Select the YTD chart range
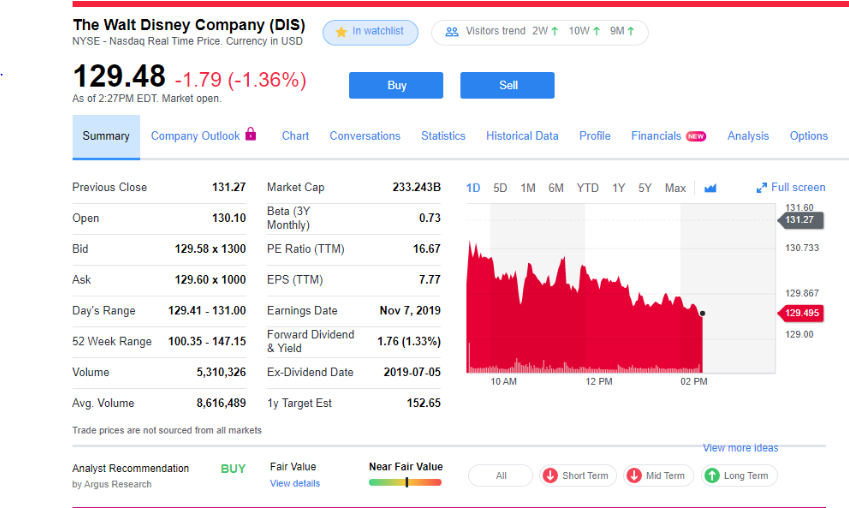The height and width of the screenshot is (508, 849). coord(587,188)
